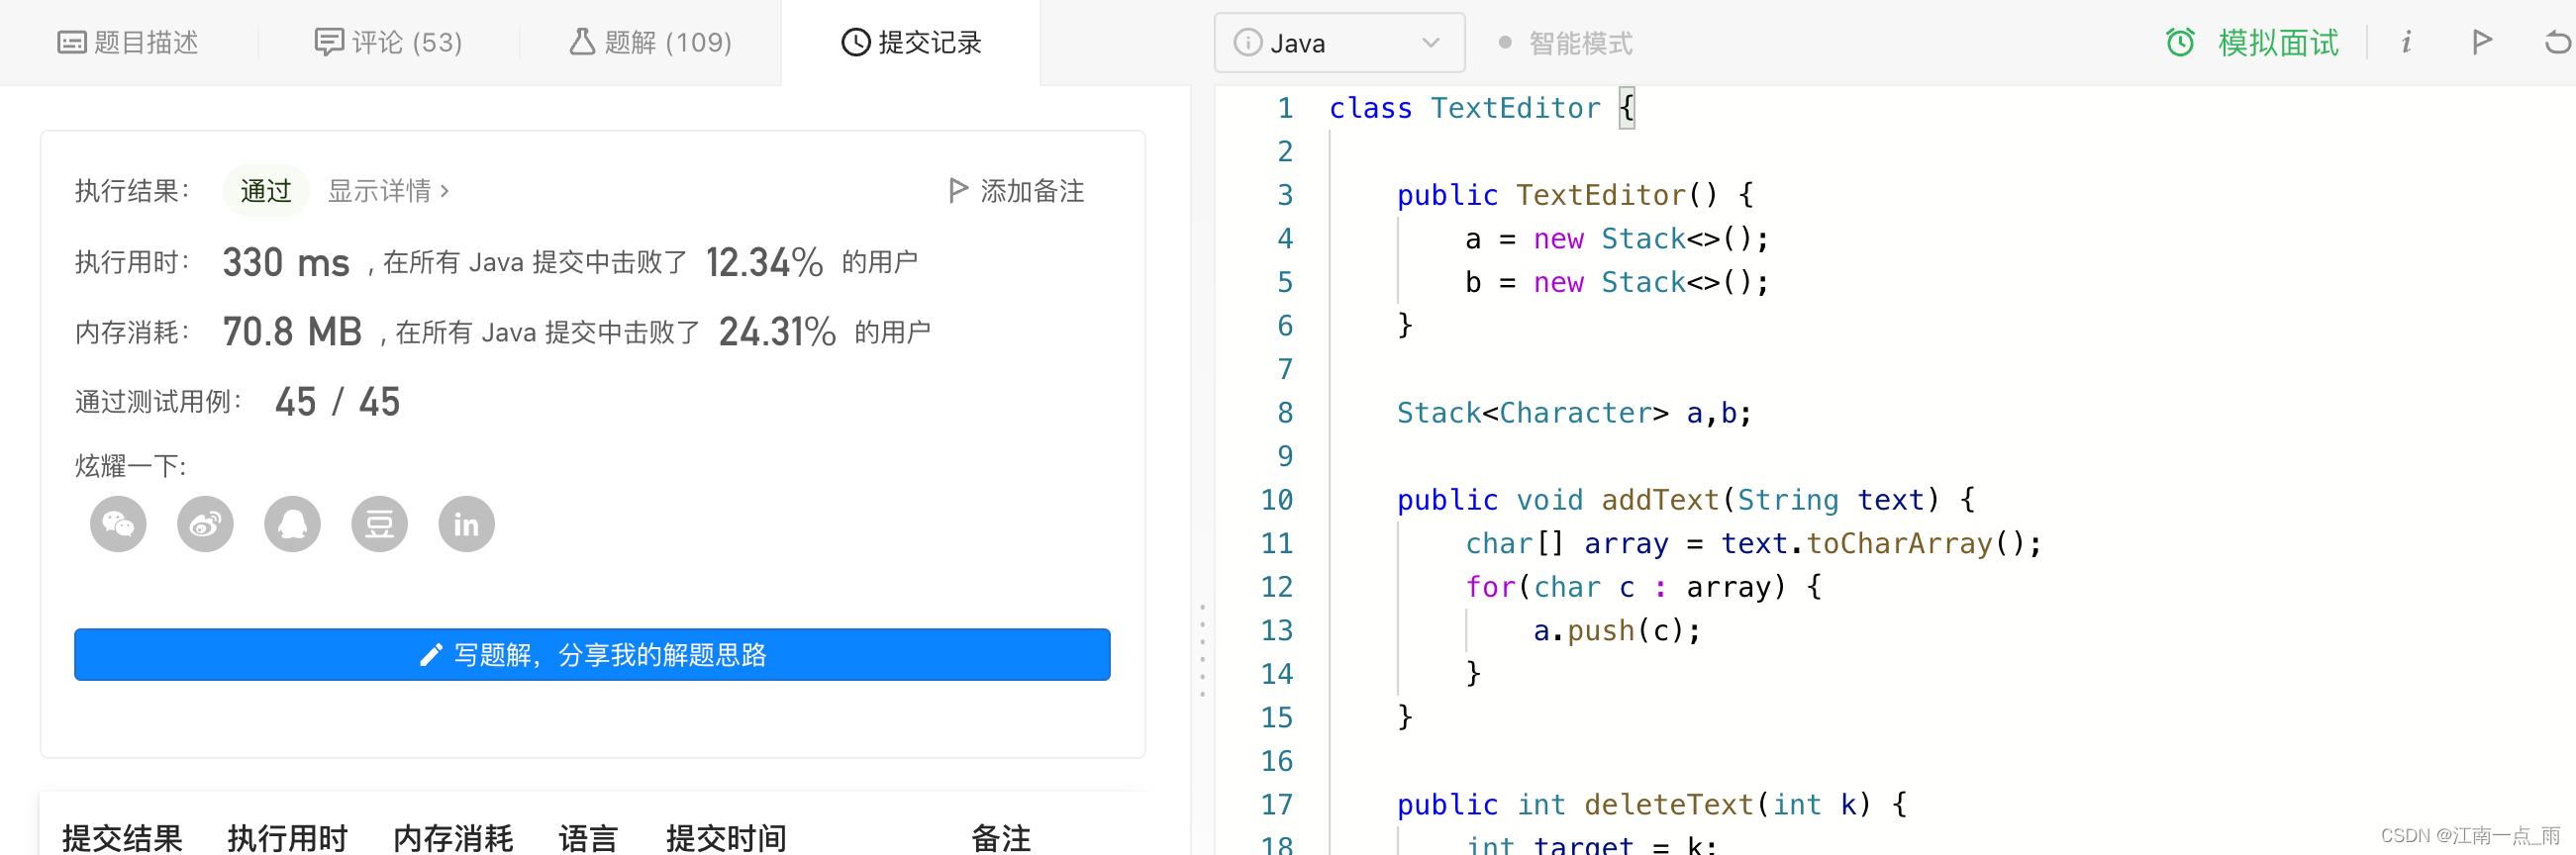Open the 题解 (109) tab
The width and height of the screenshot is (2576, 855).
tap(651, 43)
